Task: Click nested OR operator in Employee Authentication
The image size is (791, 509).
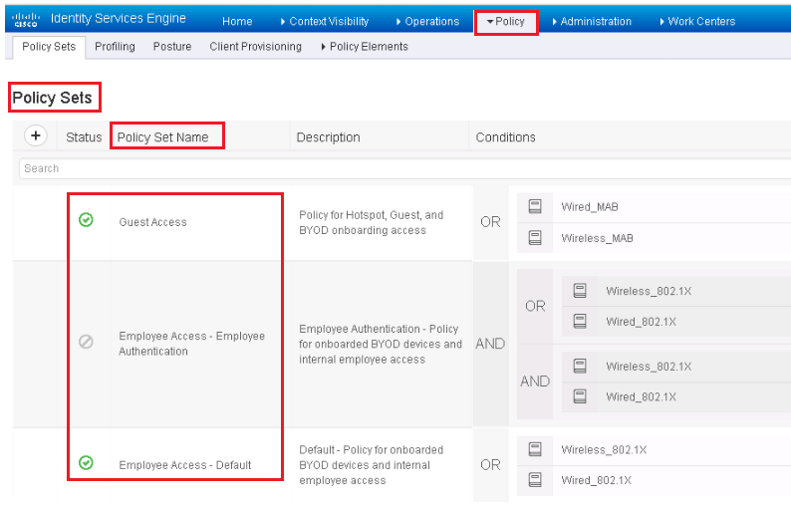Action: (535, 306)
